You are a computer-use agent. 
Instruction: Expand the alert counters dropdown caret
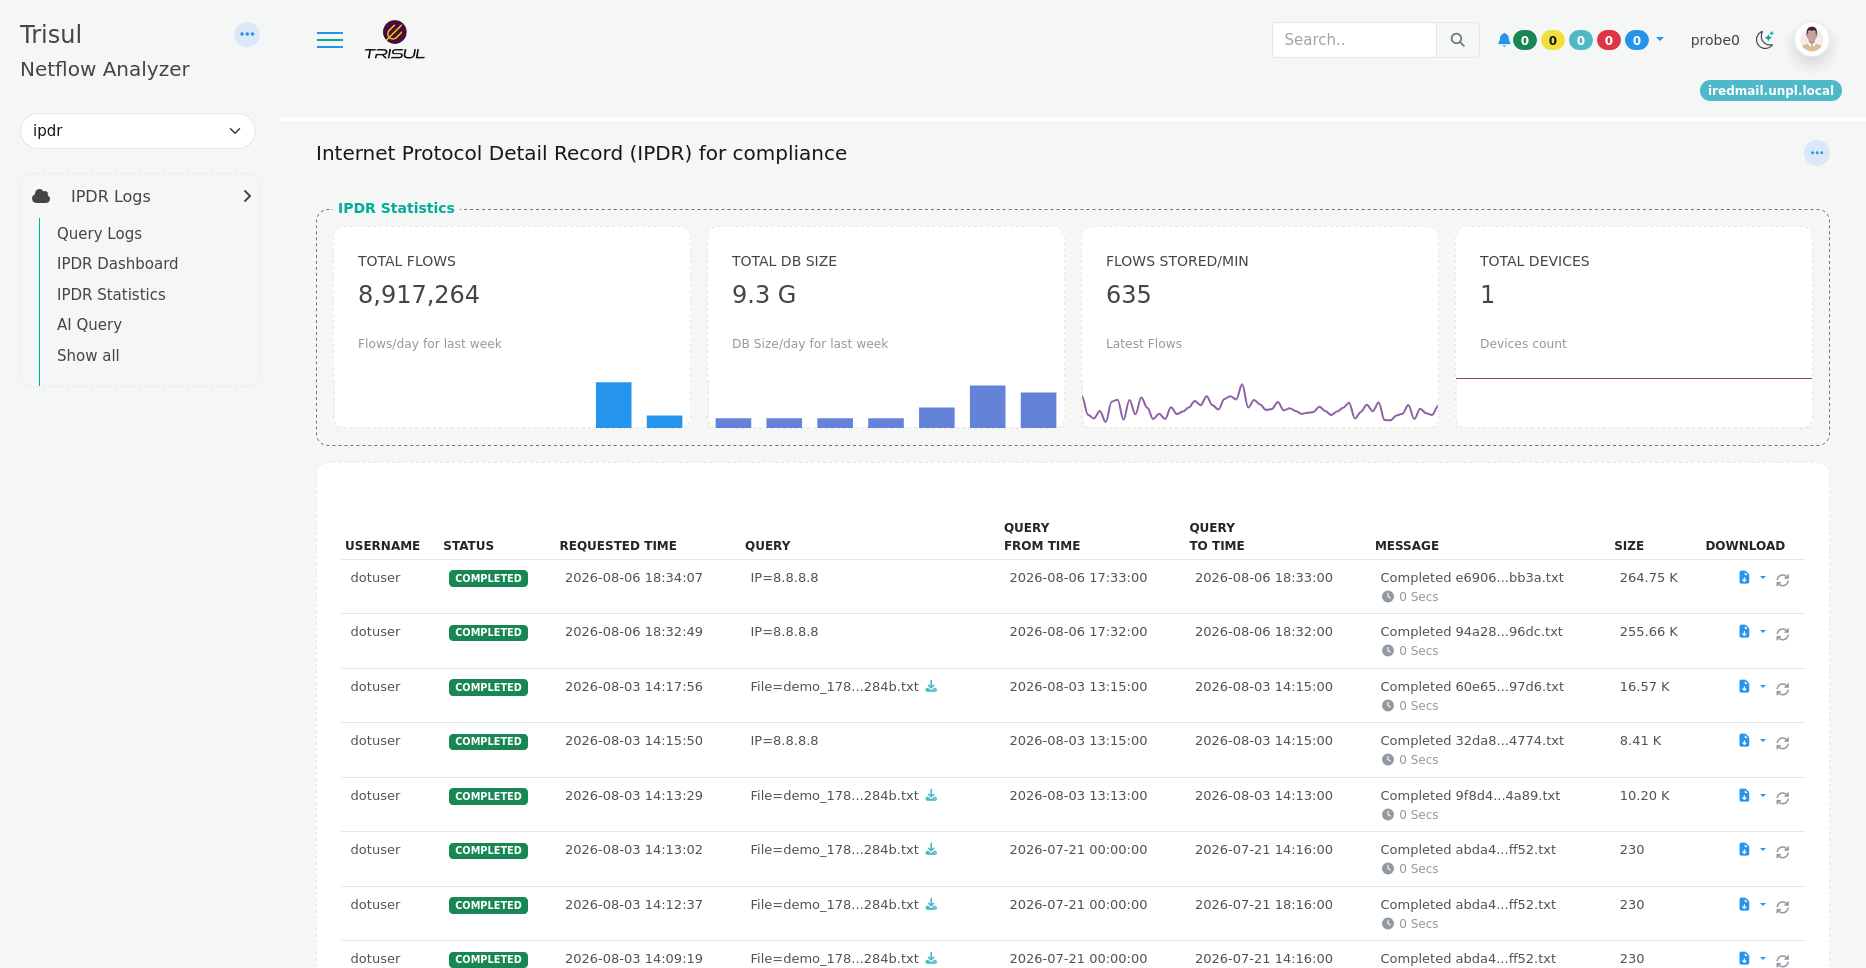coord(1660,40)
